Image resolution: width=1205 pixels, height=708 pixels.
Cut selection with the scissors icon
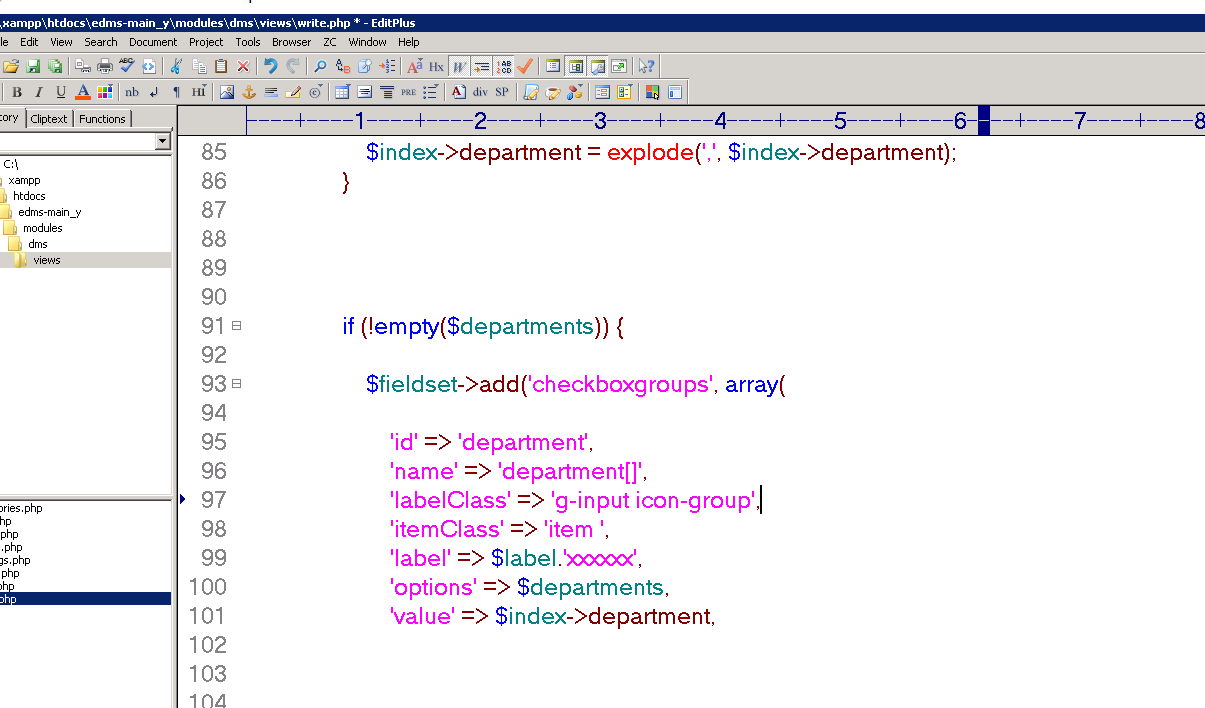click(x=175, y=66)
